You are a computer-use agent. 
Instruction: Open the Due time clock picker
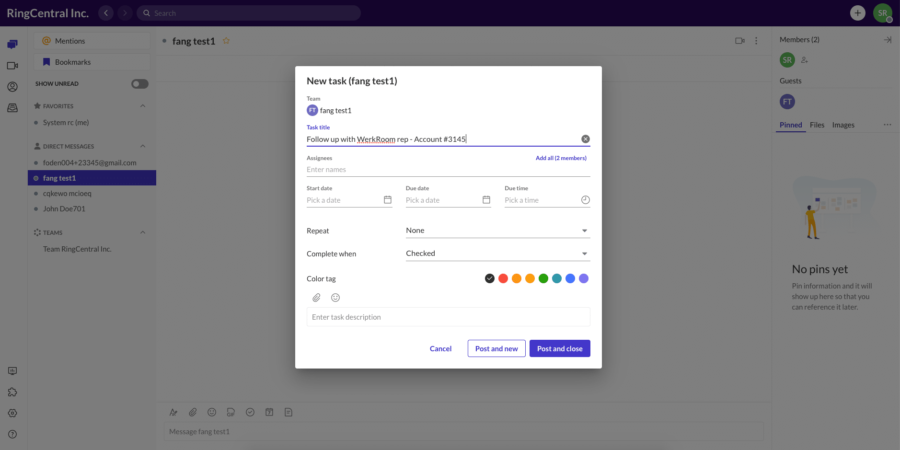coord(585,200)
